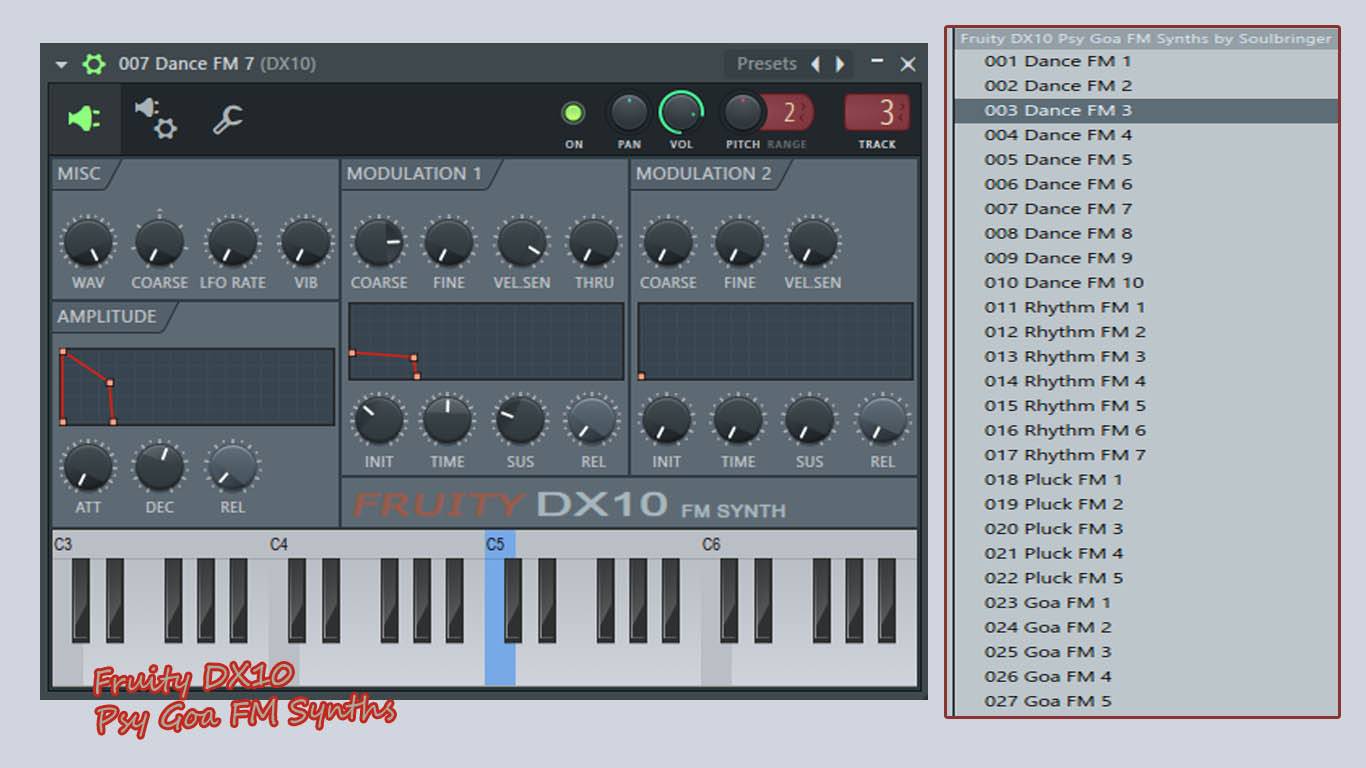
Task: Click Modulation 2 SUS knob
Action: pyautogui.click(x=810, y=421)
